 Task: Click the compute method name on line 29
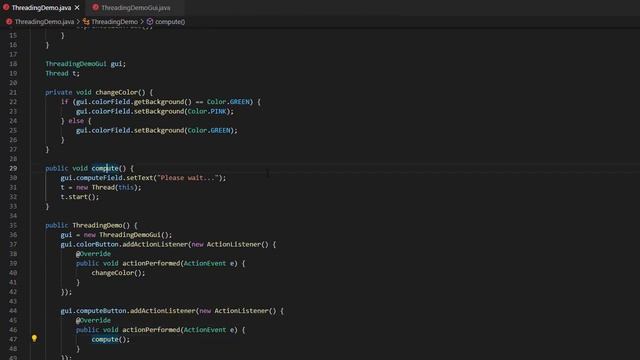105,168
